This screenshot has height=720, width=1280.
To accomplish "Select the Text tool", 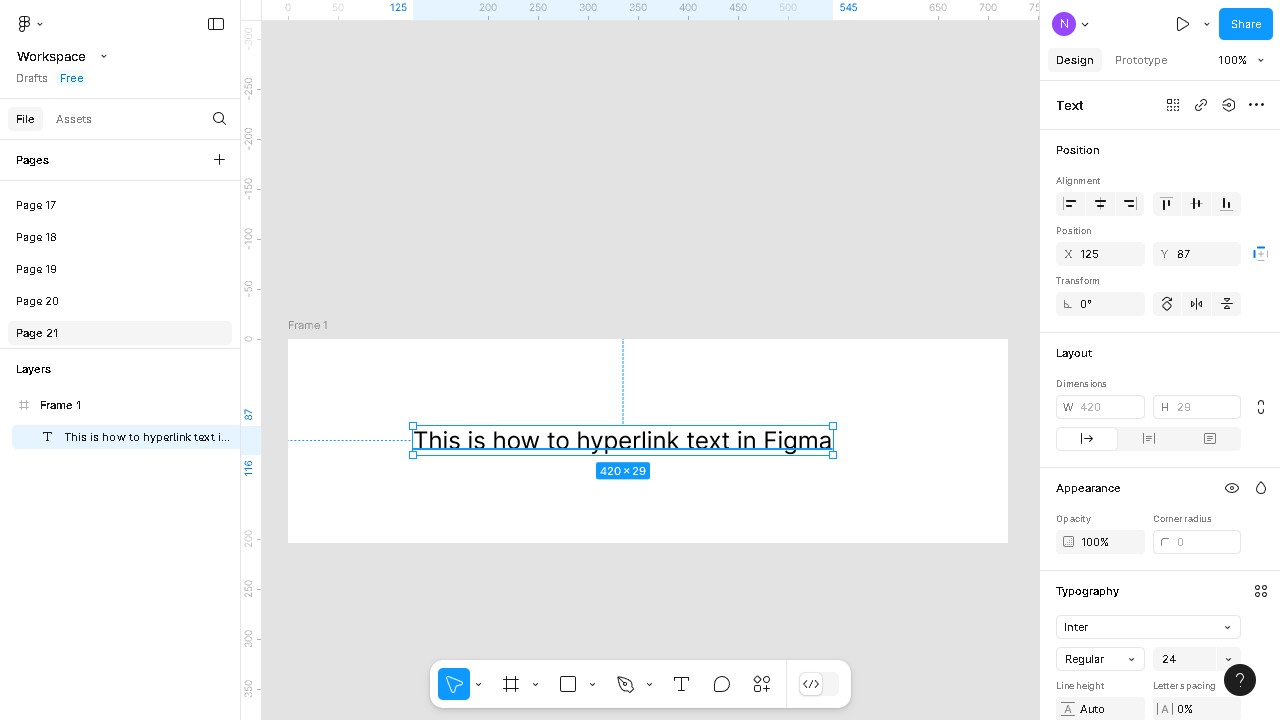I will click(681, 684).
